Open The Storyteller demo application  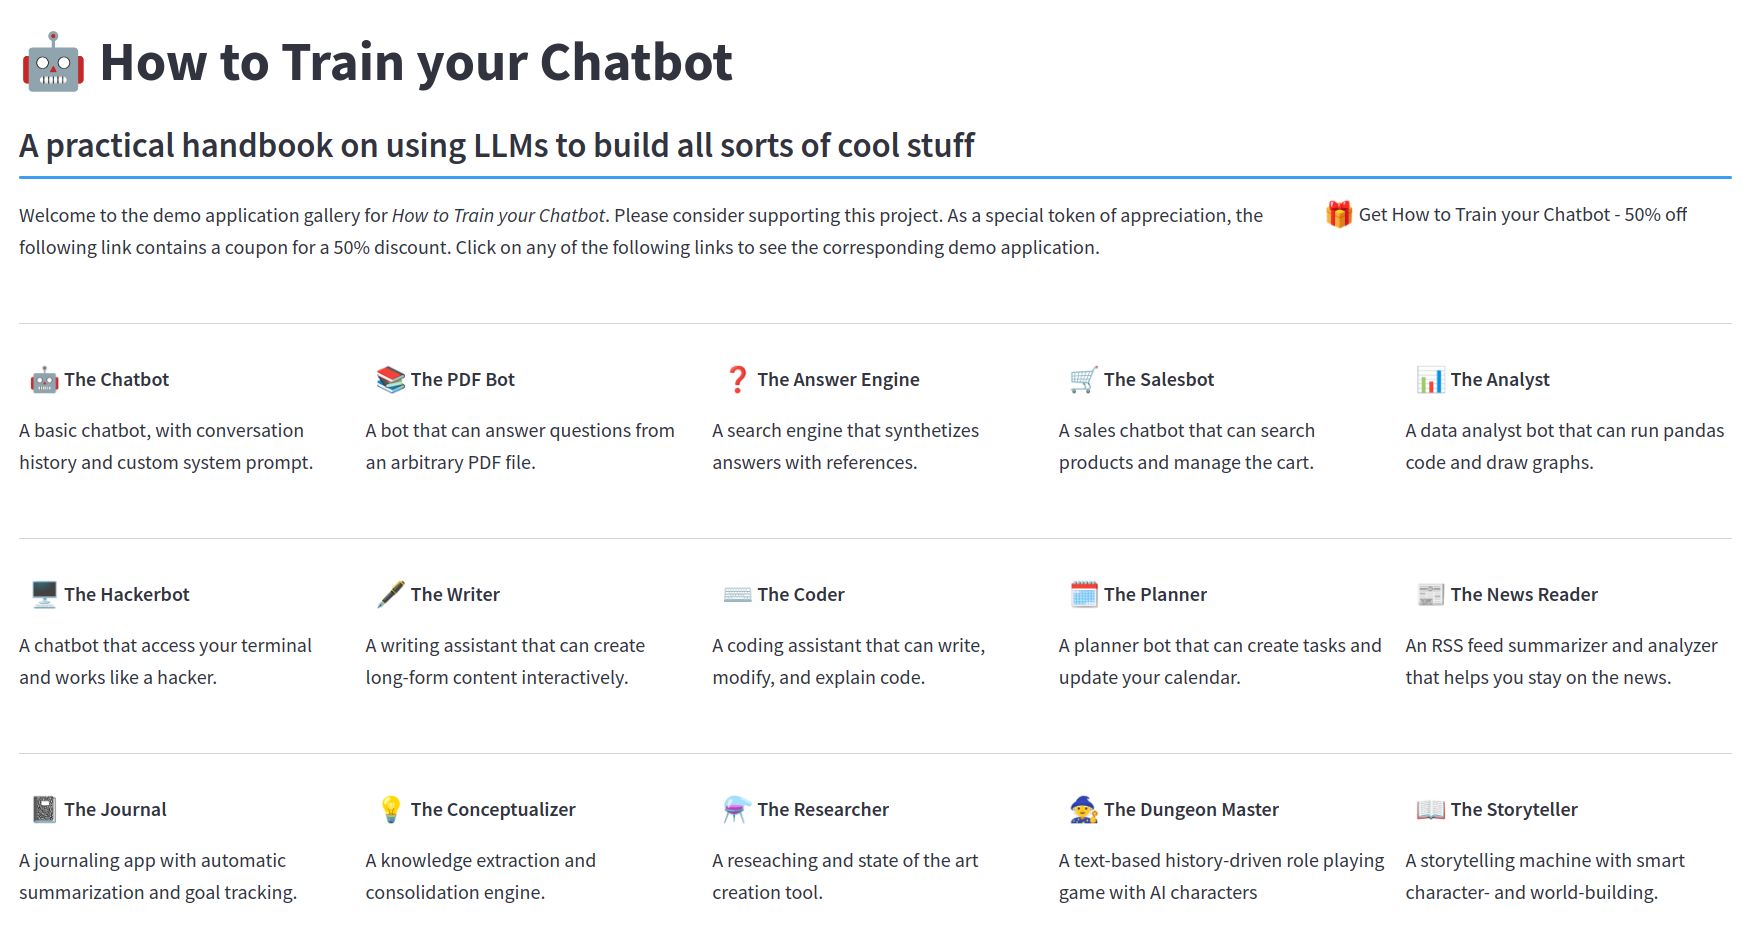click(1513, 810)
